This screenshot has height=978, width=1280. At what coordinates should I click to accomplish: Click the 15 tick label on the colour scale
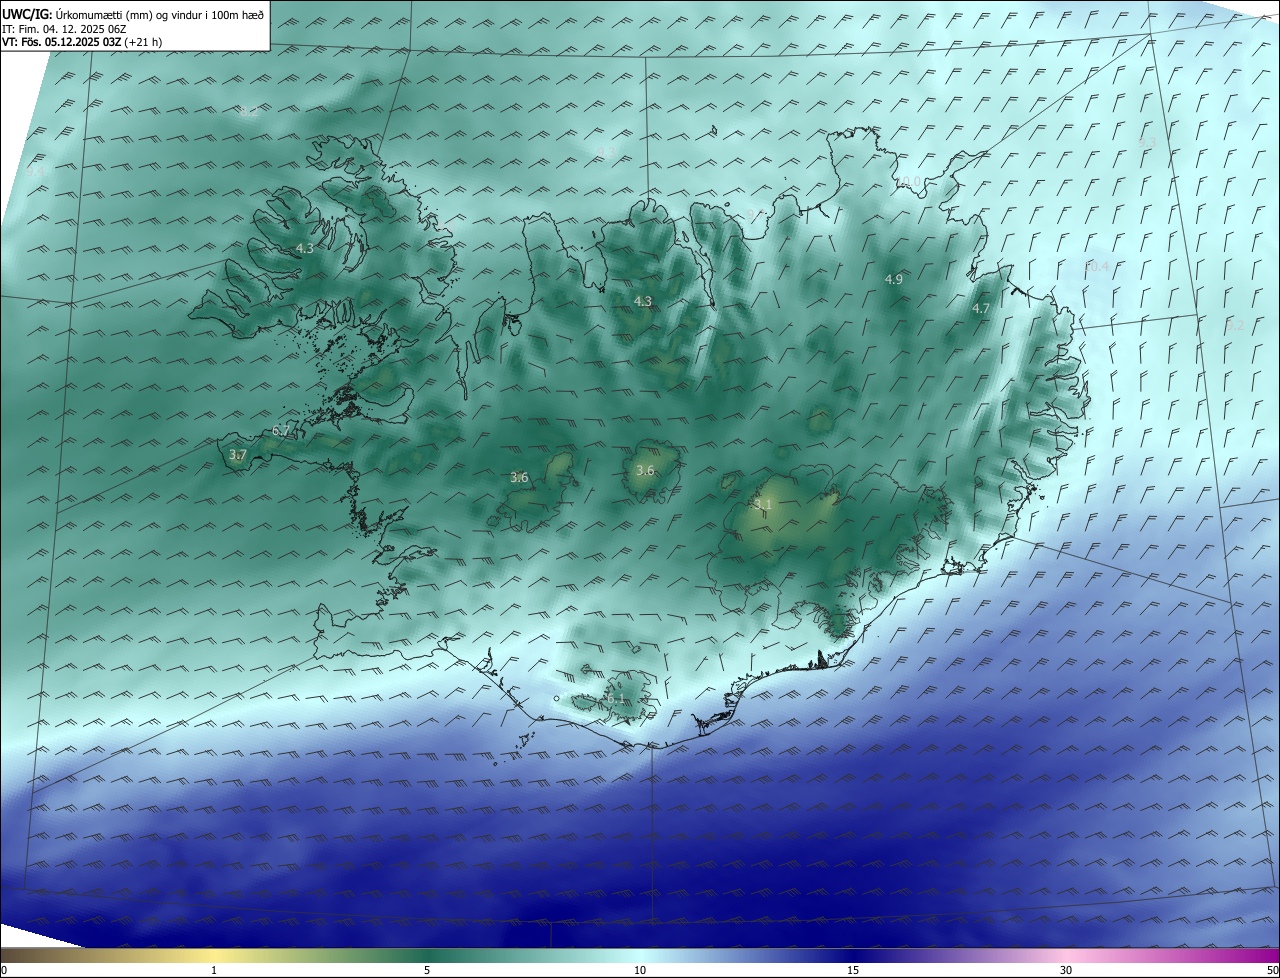coord(853,970)
